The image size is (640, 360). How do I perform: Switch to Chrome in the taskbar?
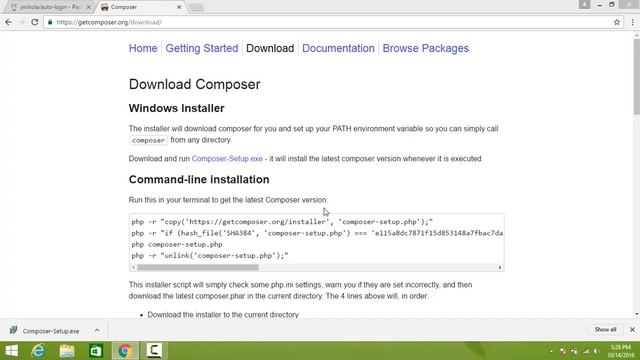pos(125,351)
